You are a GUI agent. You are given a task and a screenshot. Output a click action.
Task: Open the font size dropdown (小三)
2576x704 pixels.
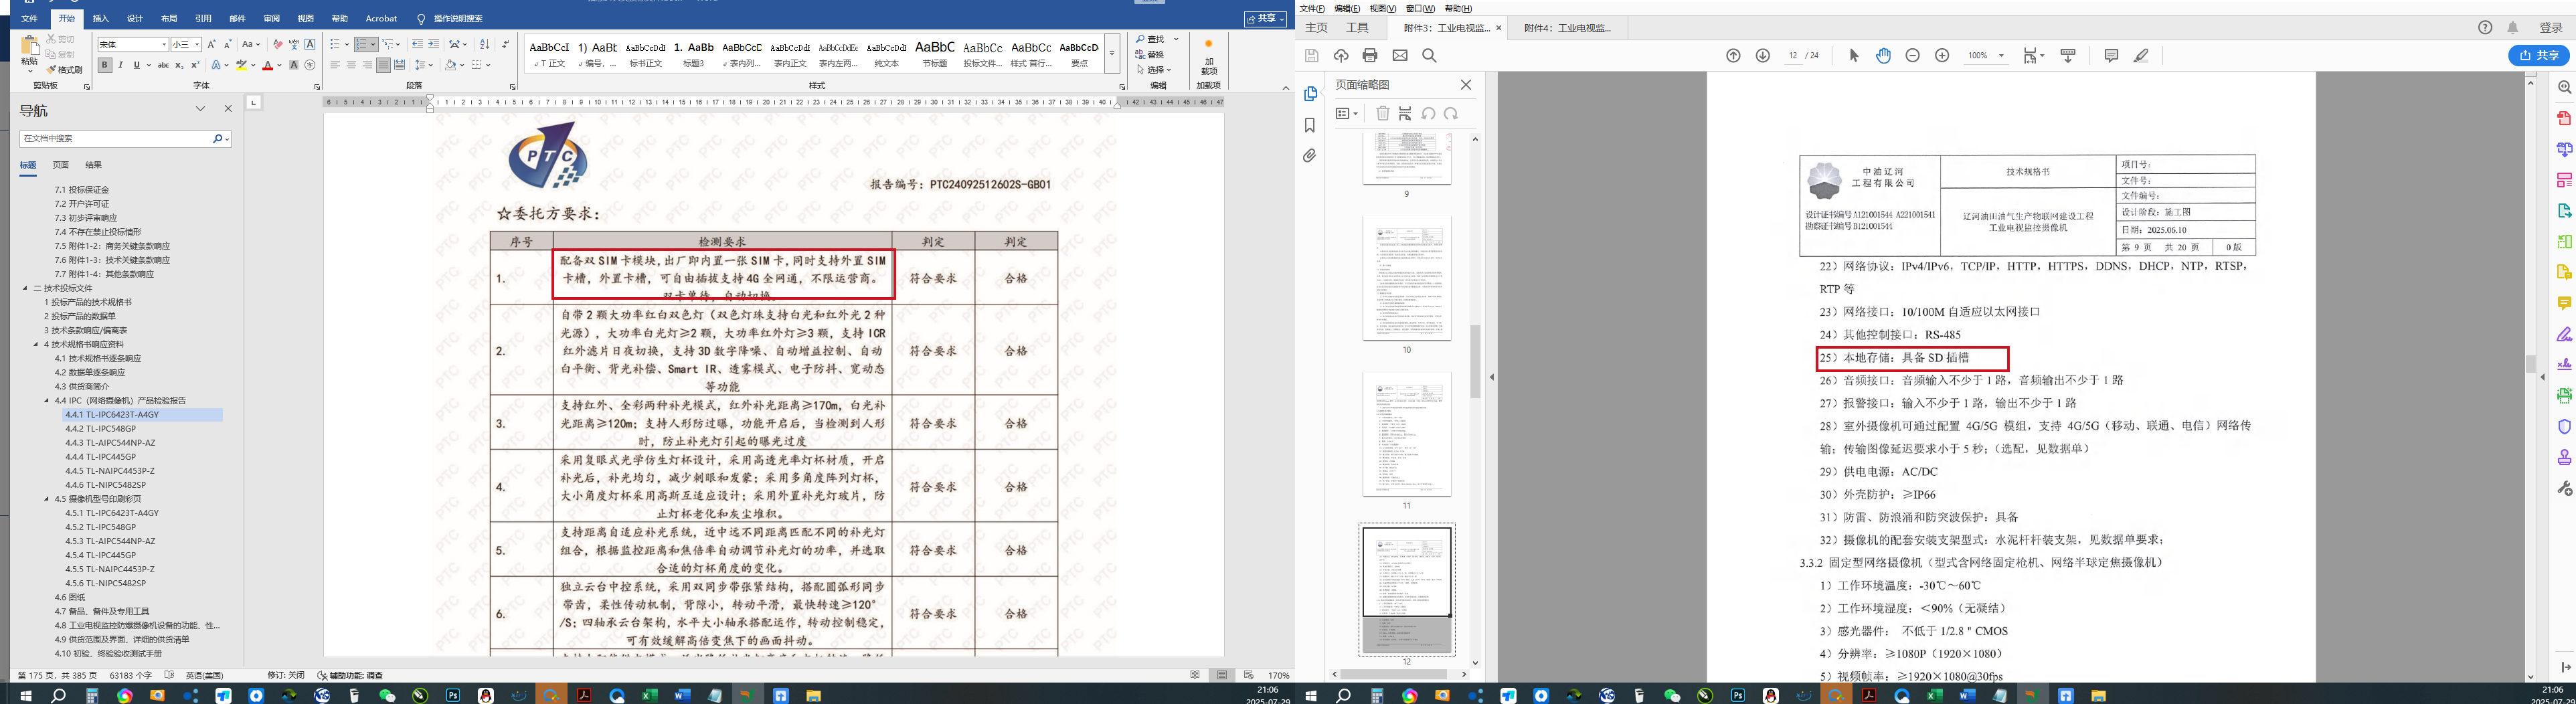197,44
